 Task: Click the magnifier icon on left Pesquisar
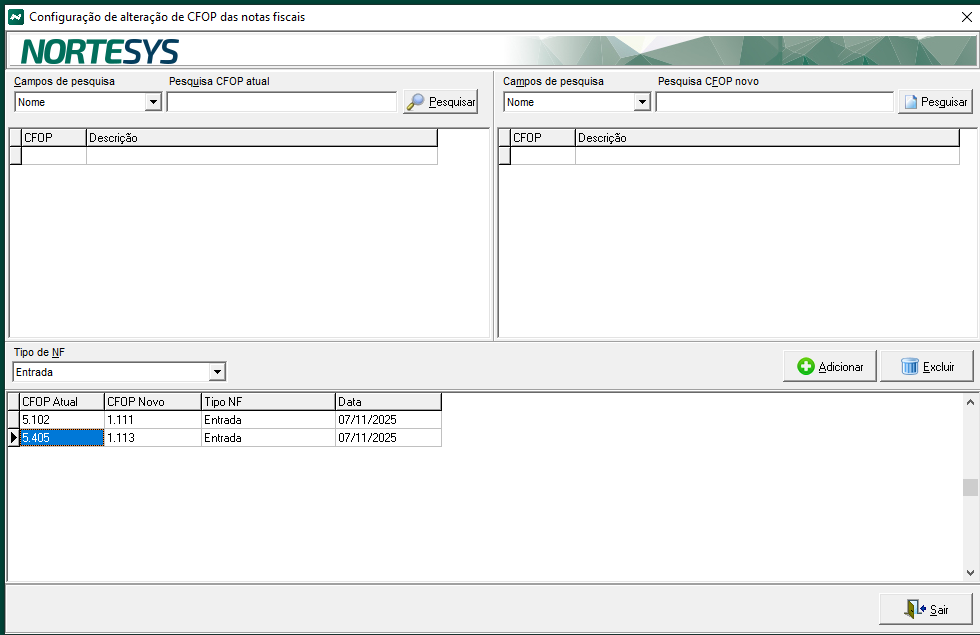click(415, 102)
